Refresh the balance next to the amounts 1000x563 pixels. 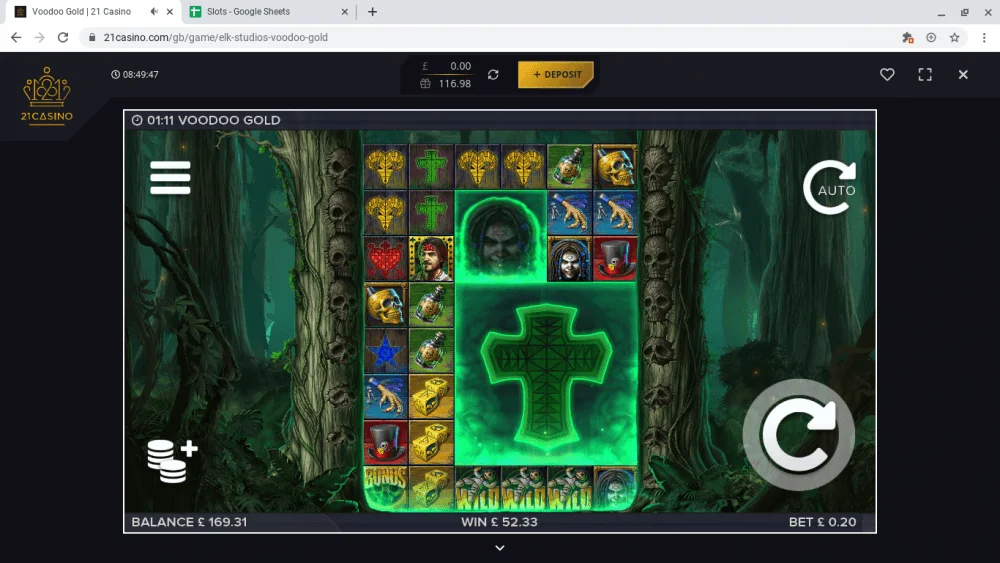tap(493, 75)
